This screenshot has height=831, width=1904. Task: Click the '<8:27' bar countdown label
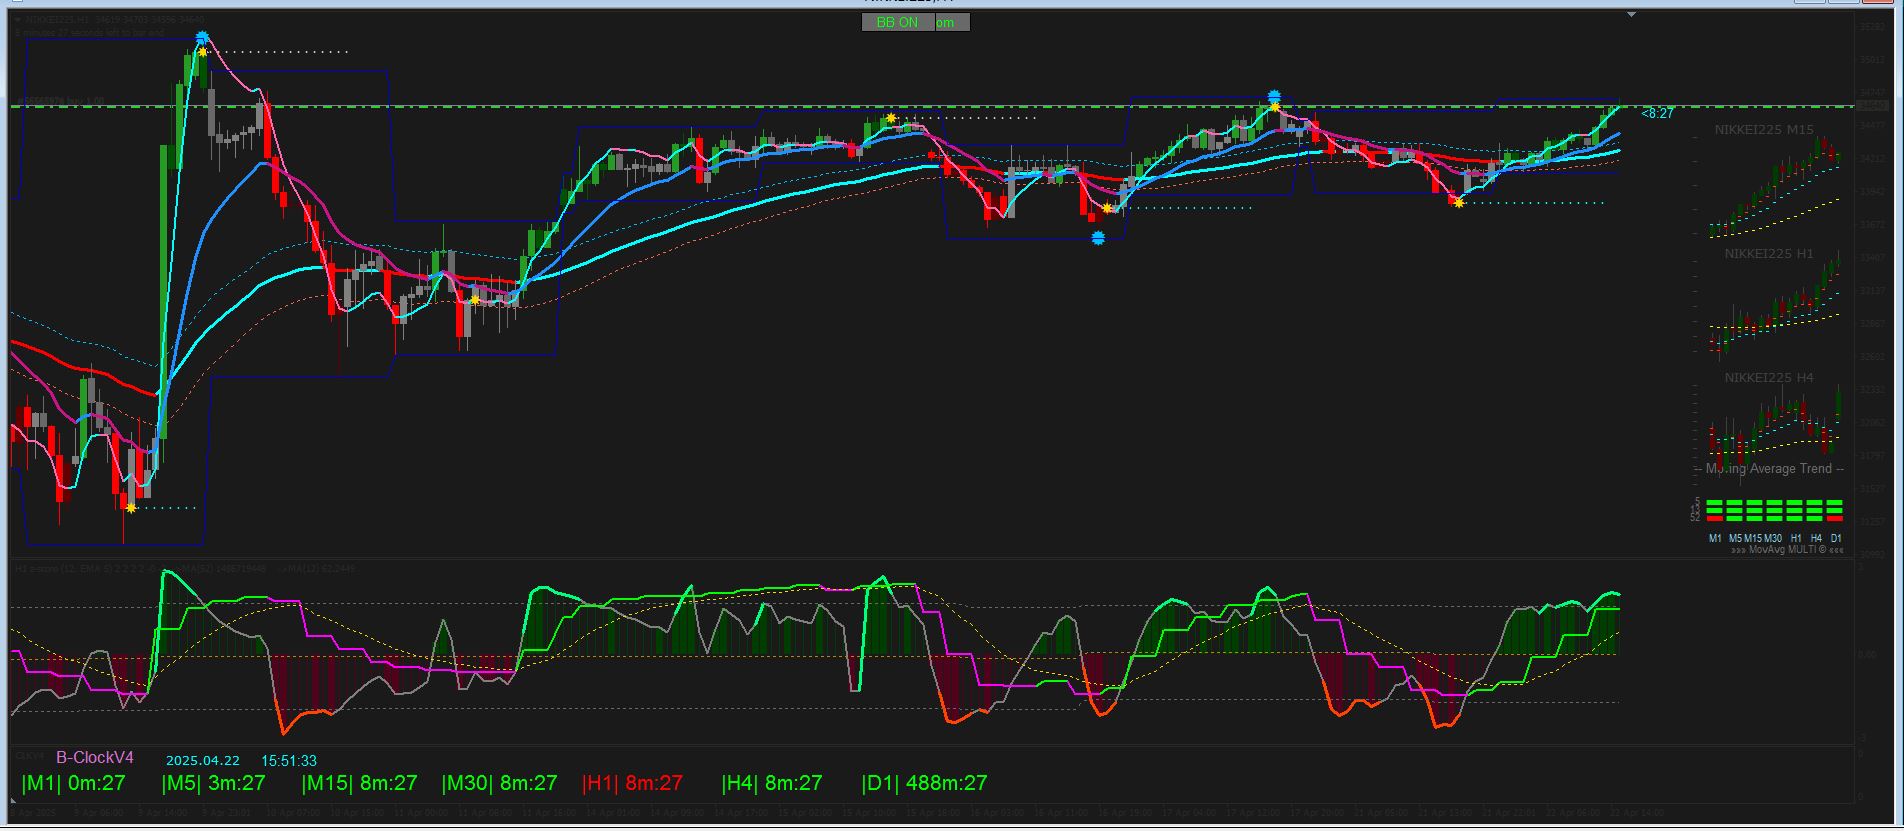[x=1657, y=114]
